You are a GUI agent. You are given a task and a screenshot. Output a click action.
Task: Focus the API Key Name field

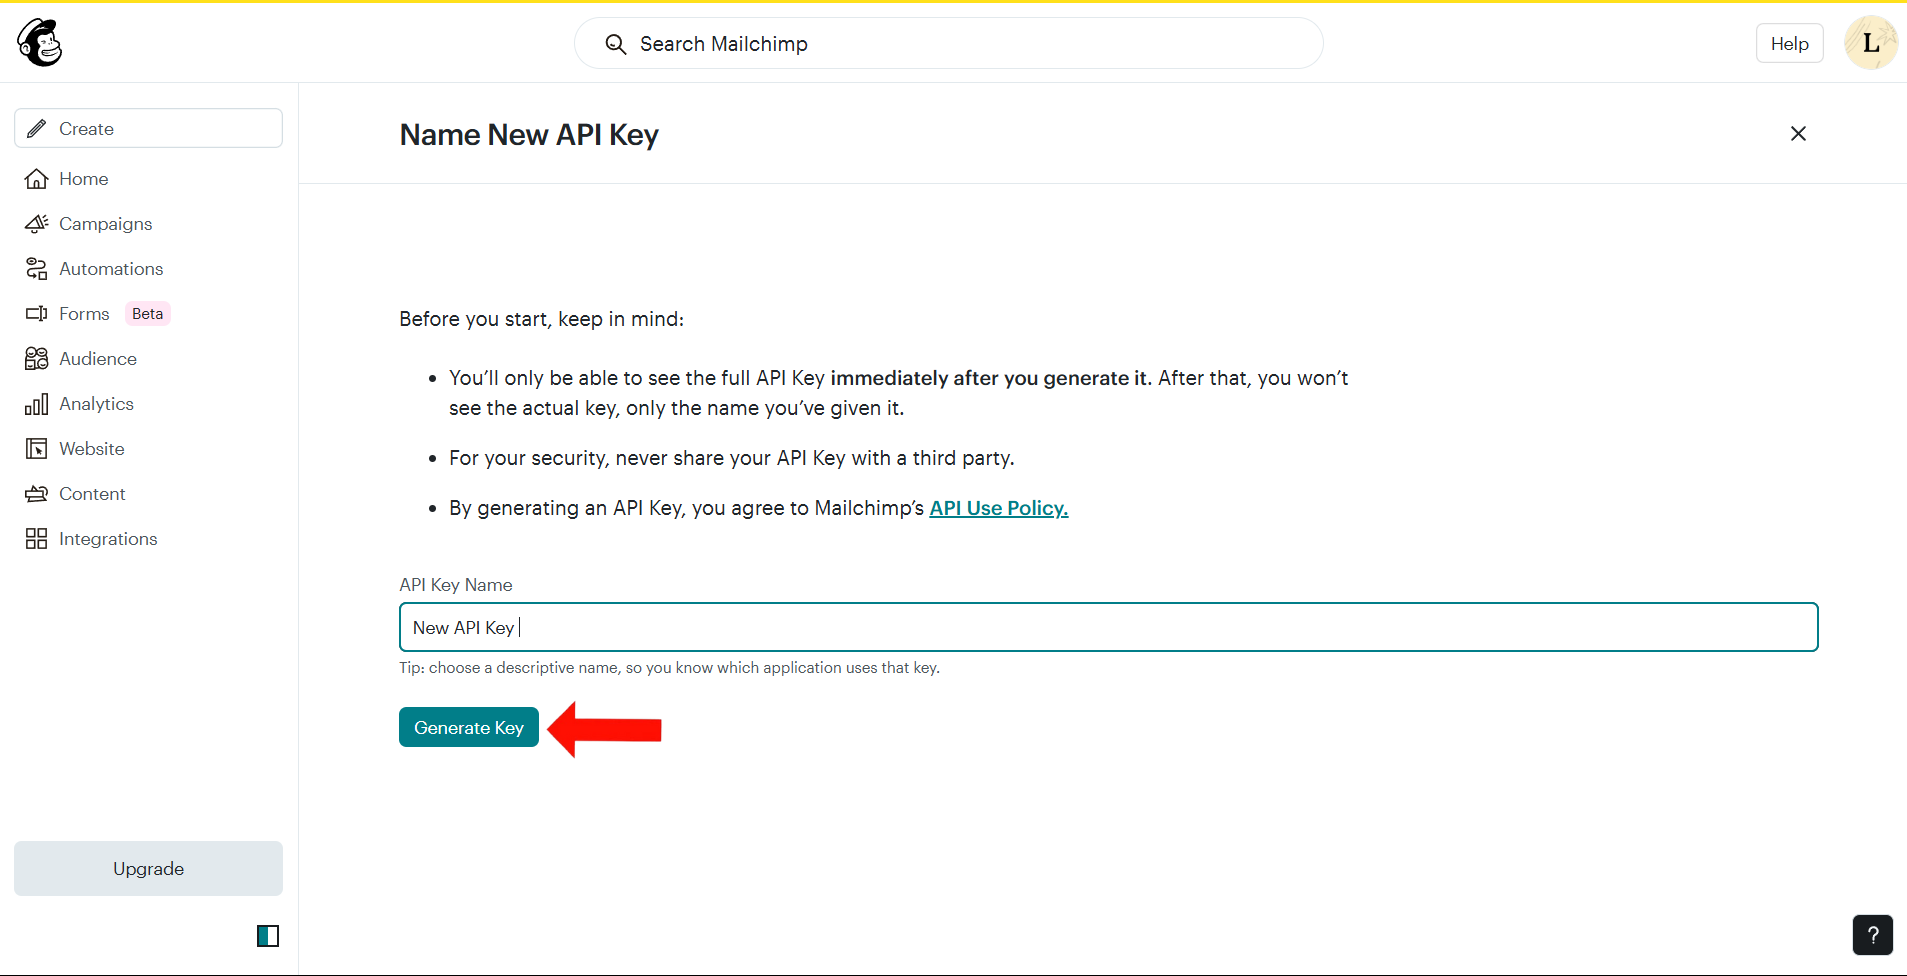point(1108,627)
